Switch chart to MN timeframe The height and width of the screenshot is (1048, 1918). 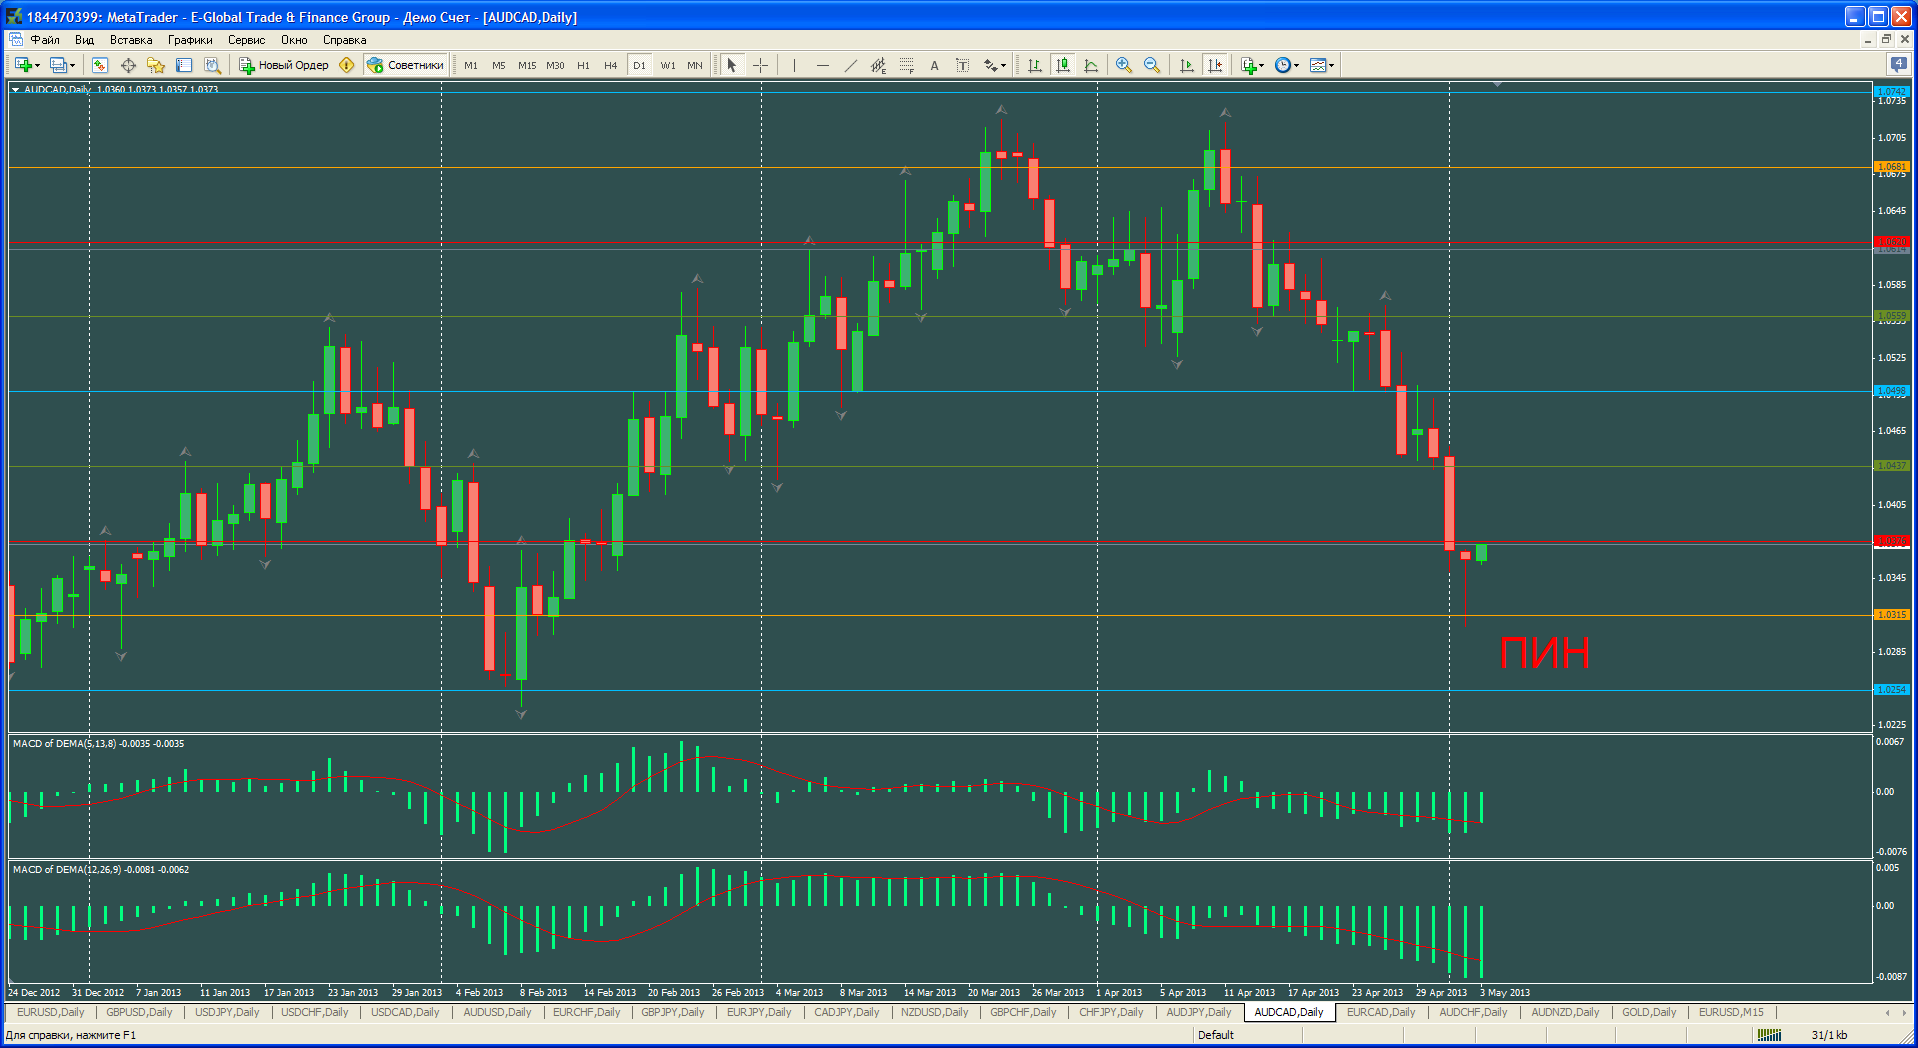click(695, 65)
